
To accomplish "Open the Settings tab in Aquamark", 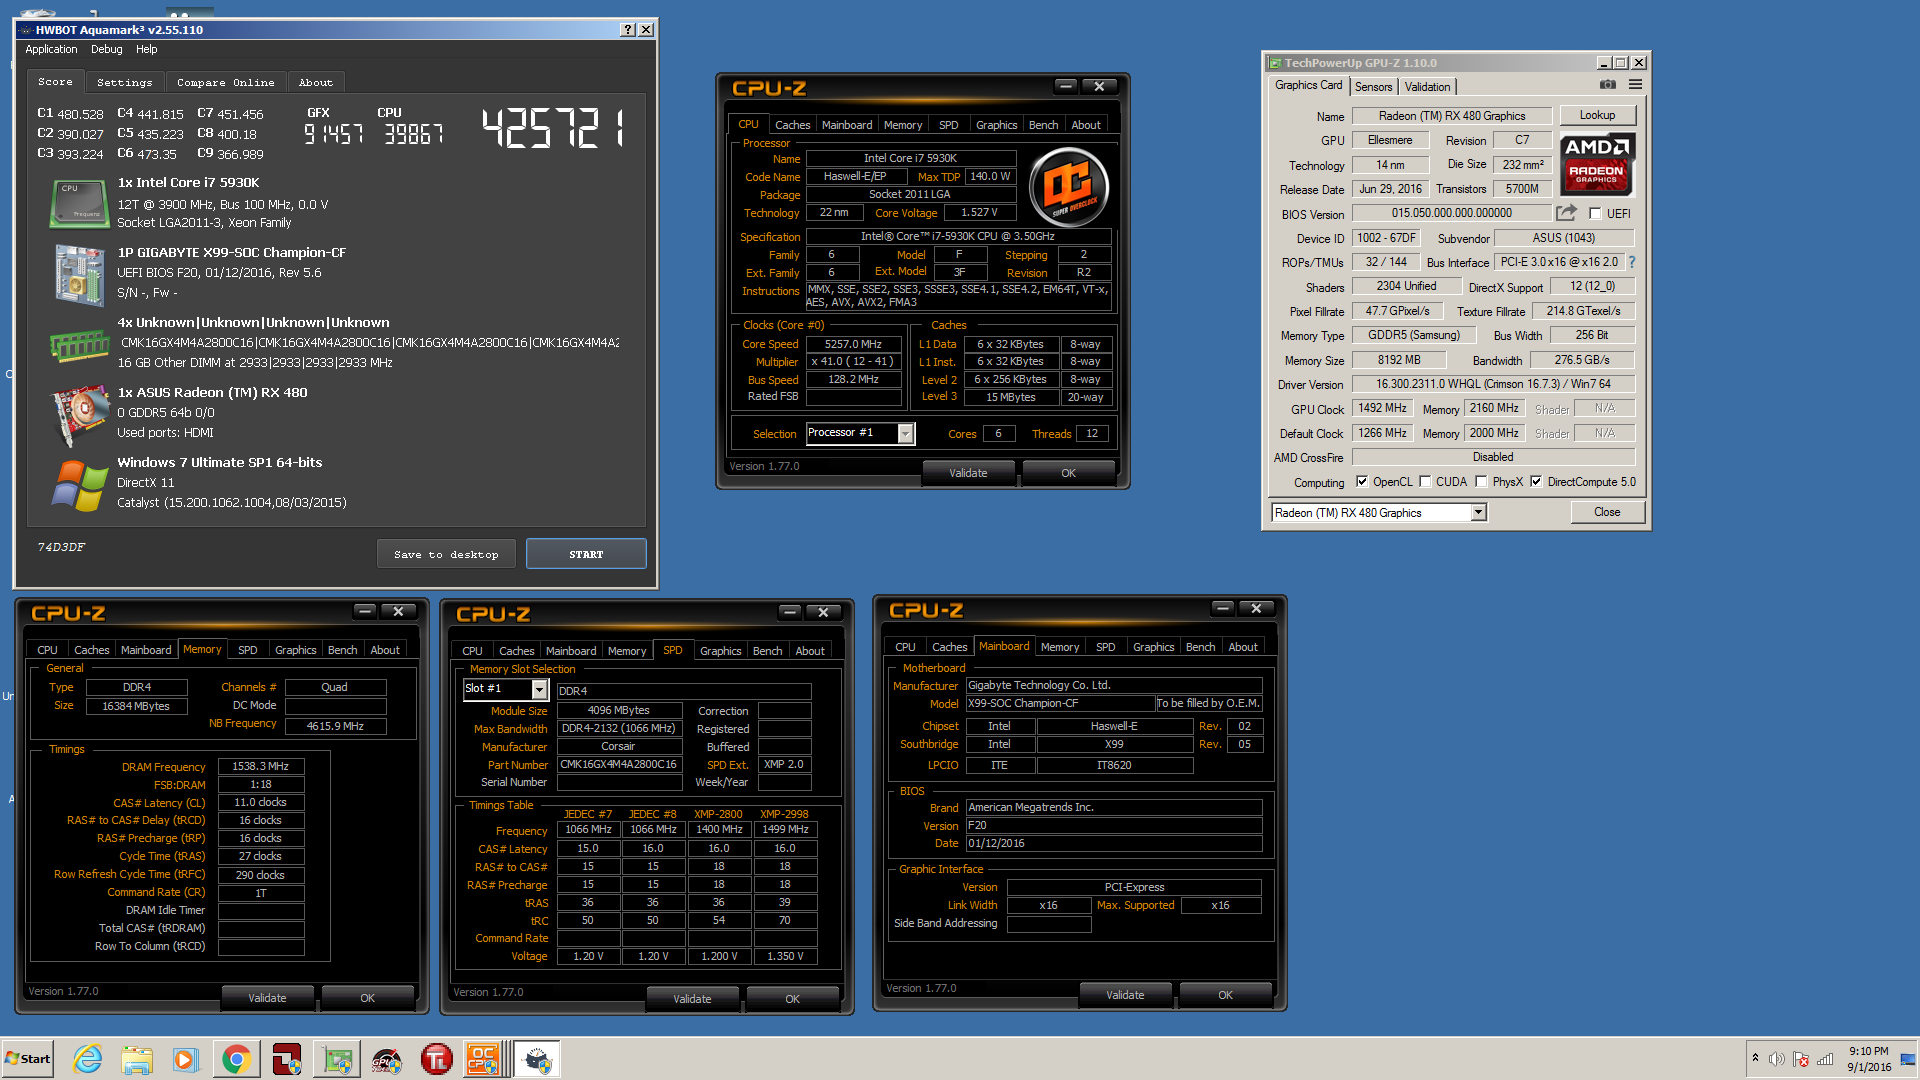I will [125, 82].
